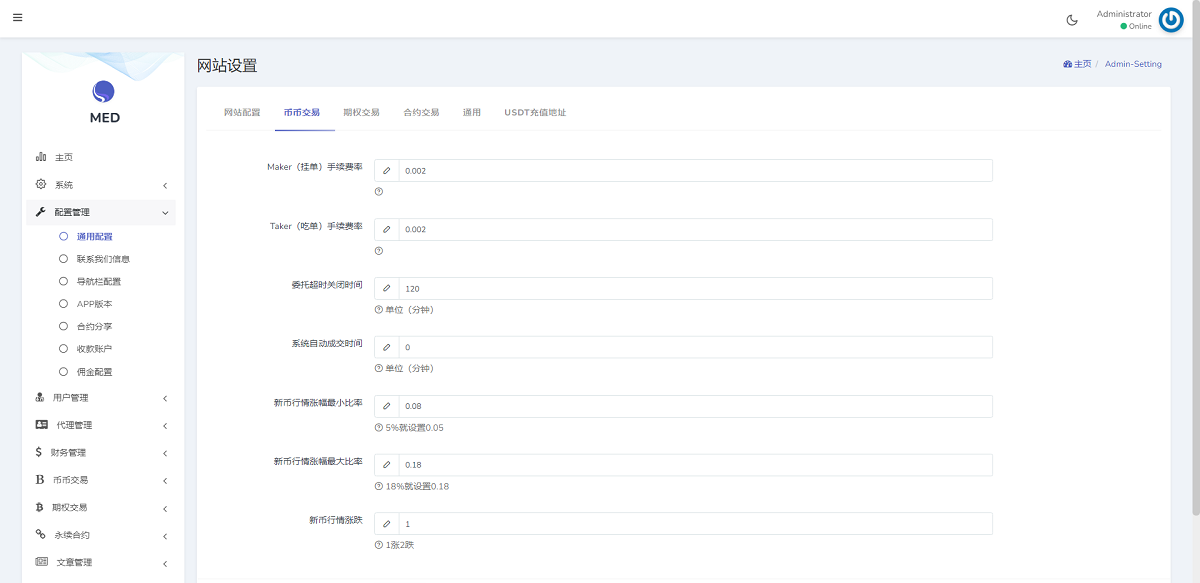Click the 新币行情涨幅最大比率 input field
The image size is (1200, 583).
point(695,465)
